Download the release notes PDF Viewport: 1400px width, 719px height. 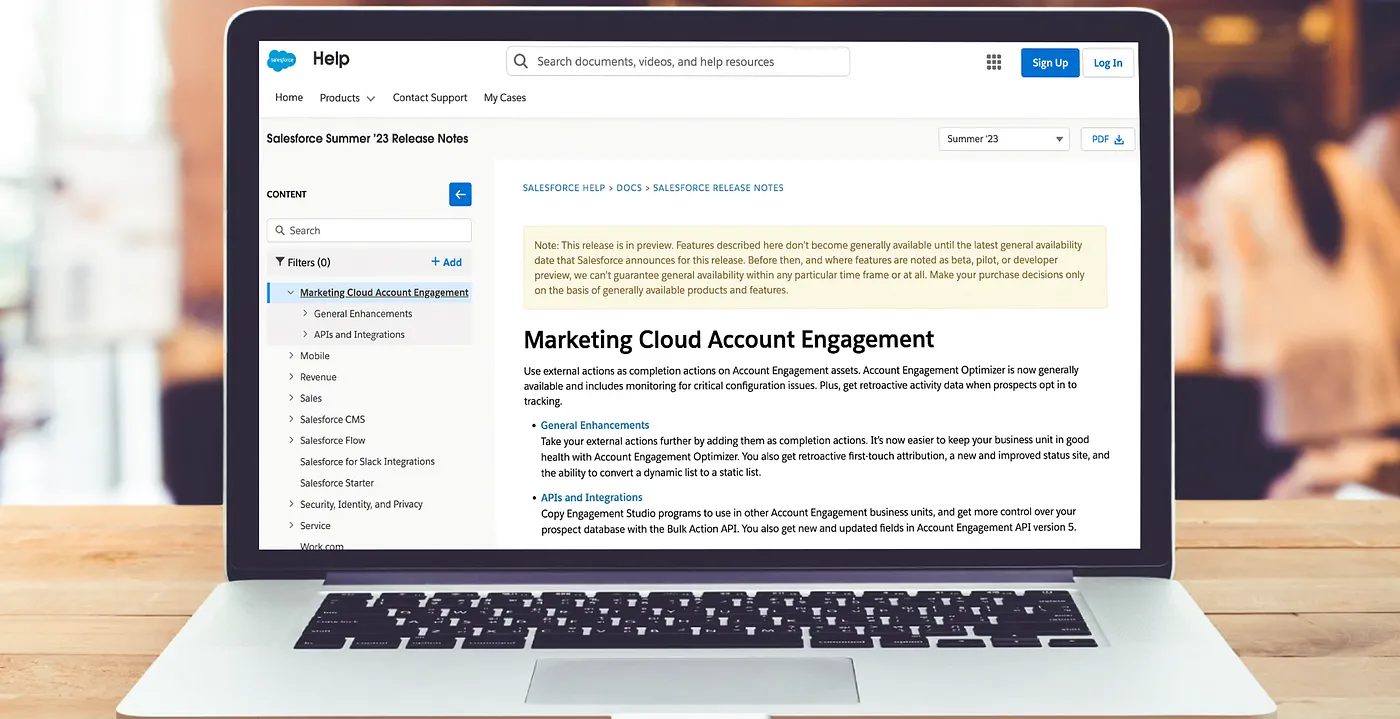[x=1107, y=139]
